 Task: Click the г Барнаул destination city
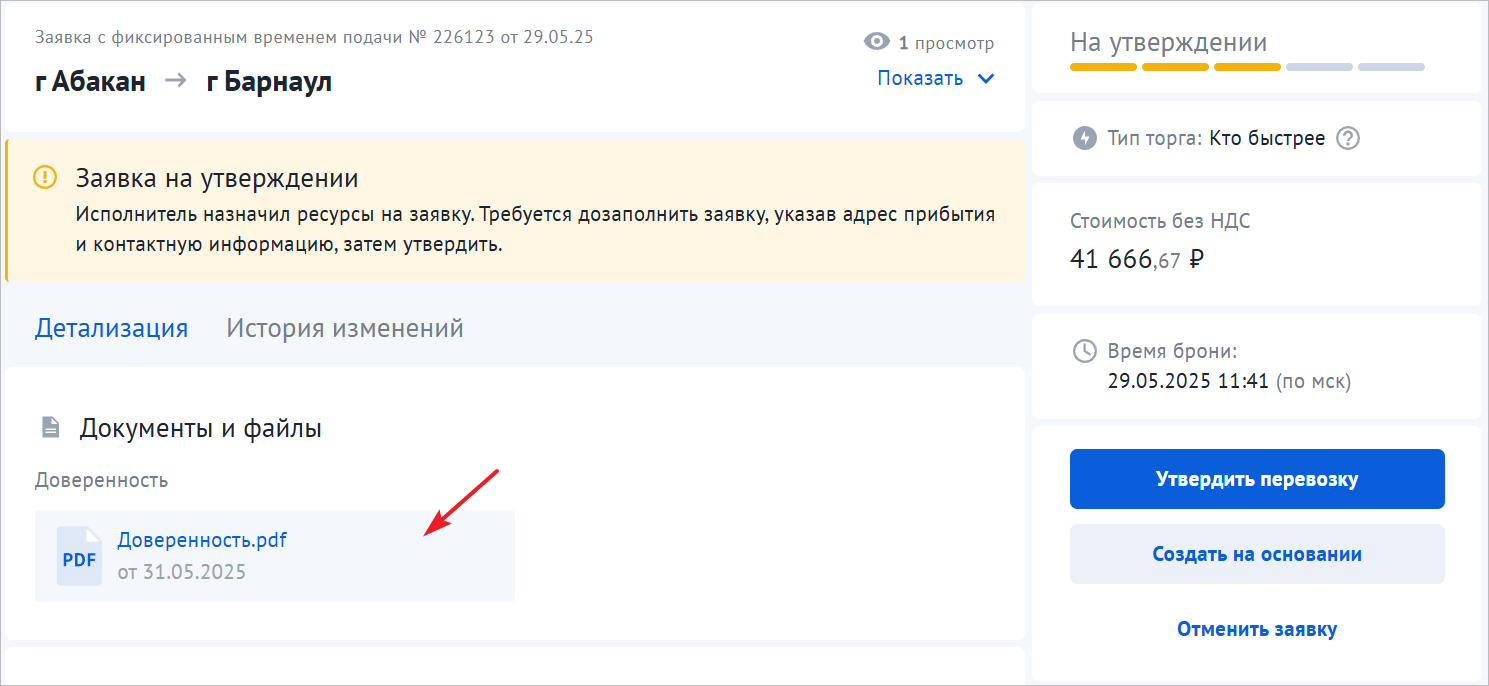click(269, 82)
